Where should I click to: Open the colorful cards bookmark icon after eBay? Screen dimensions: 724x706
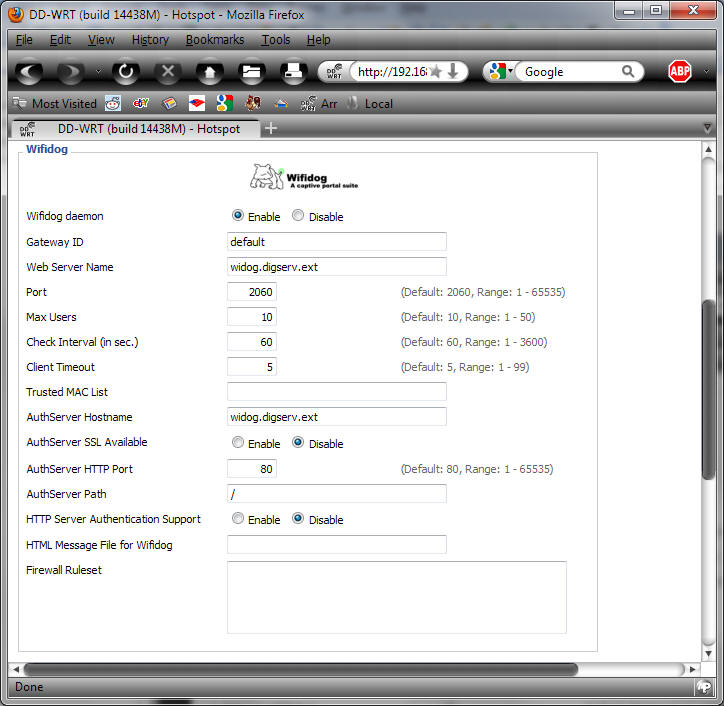coord(169,103)
